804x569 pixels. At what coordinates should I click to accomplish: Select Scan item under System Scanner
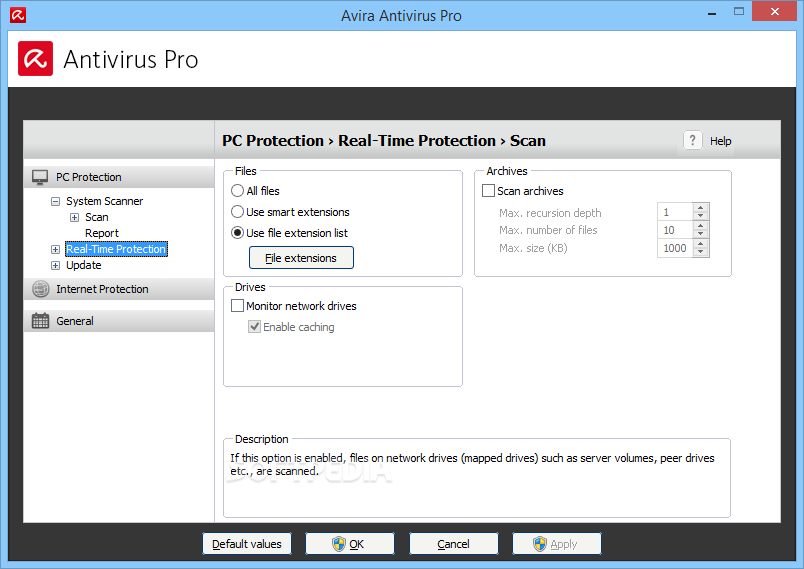click(x=96, y=217)
